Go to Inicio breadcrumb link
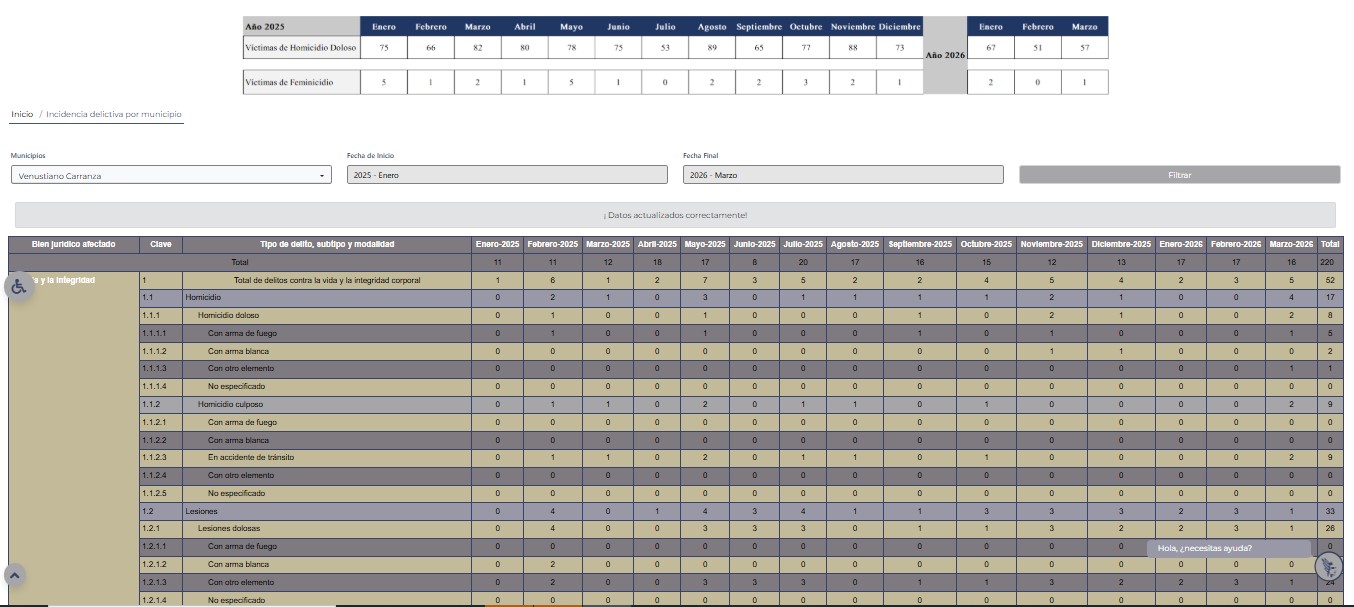 22,114
